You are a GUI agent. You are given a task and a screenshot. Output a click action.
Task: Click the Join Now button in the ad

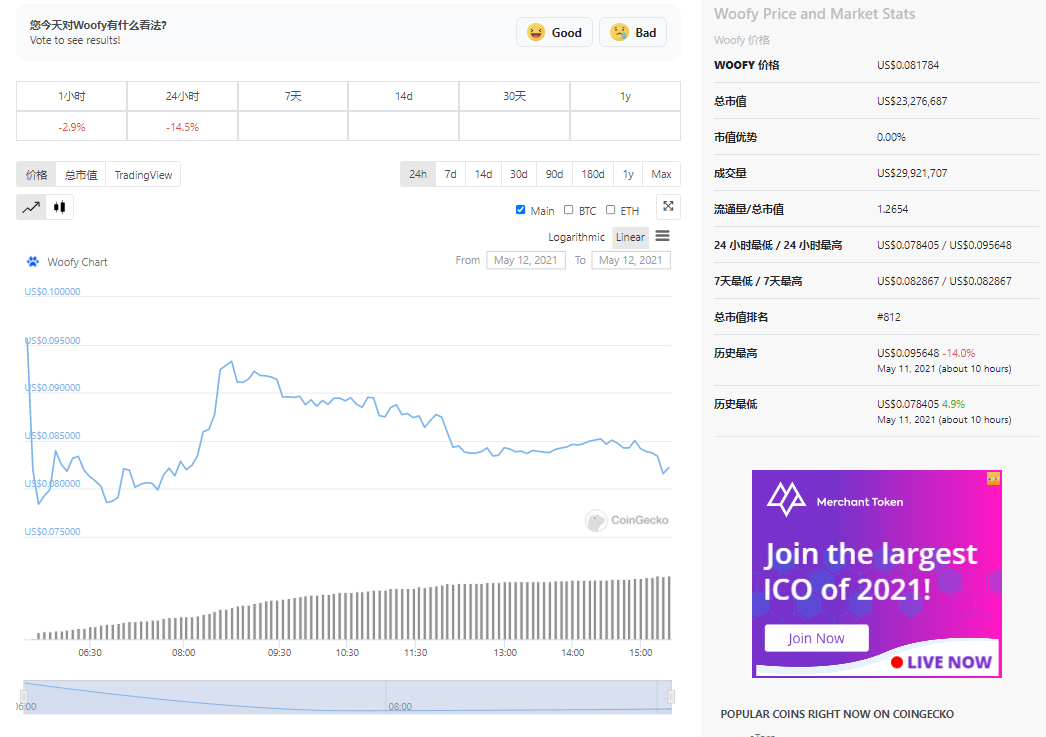pyautogui.click(x=816, y=637)
